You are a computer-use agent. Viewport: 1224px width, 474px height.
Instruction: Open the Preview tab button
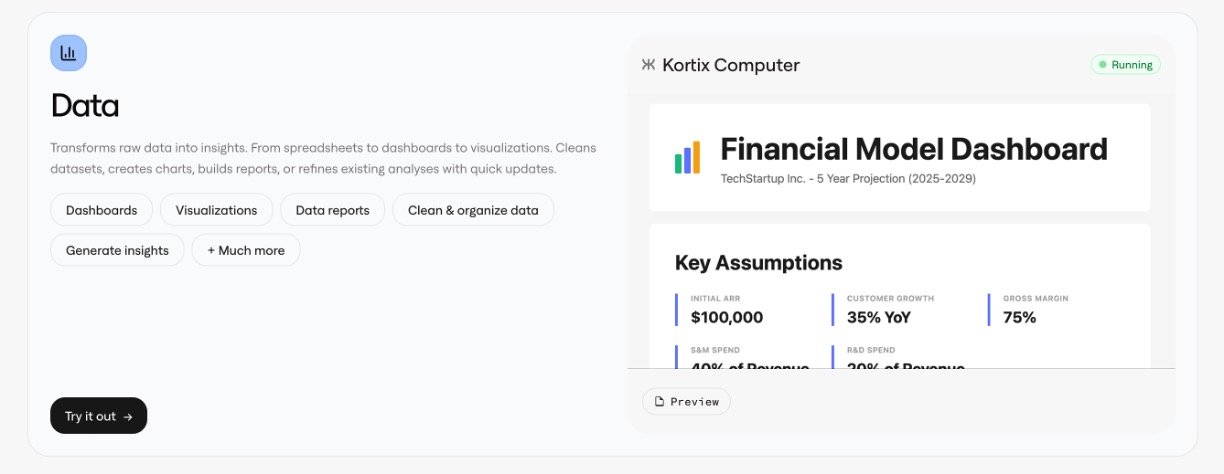(686, 401)
